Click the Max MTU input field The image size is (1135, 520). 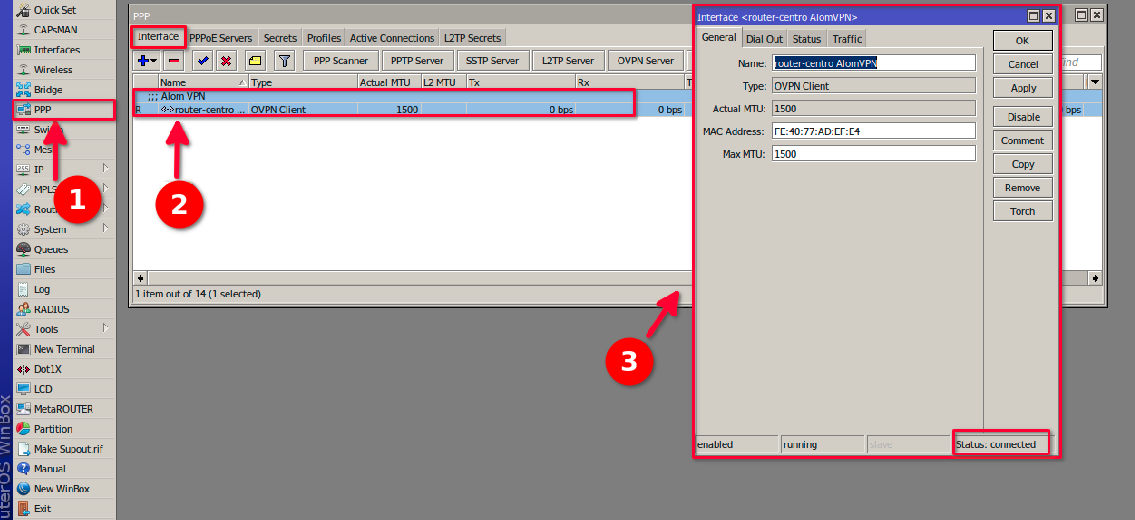point(873,154)
